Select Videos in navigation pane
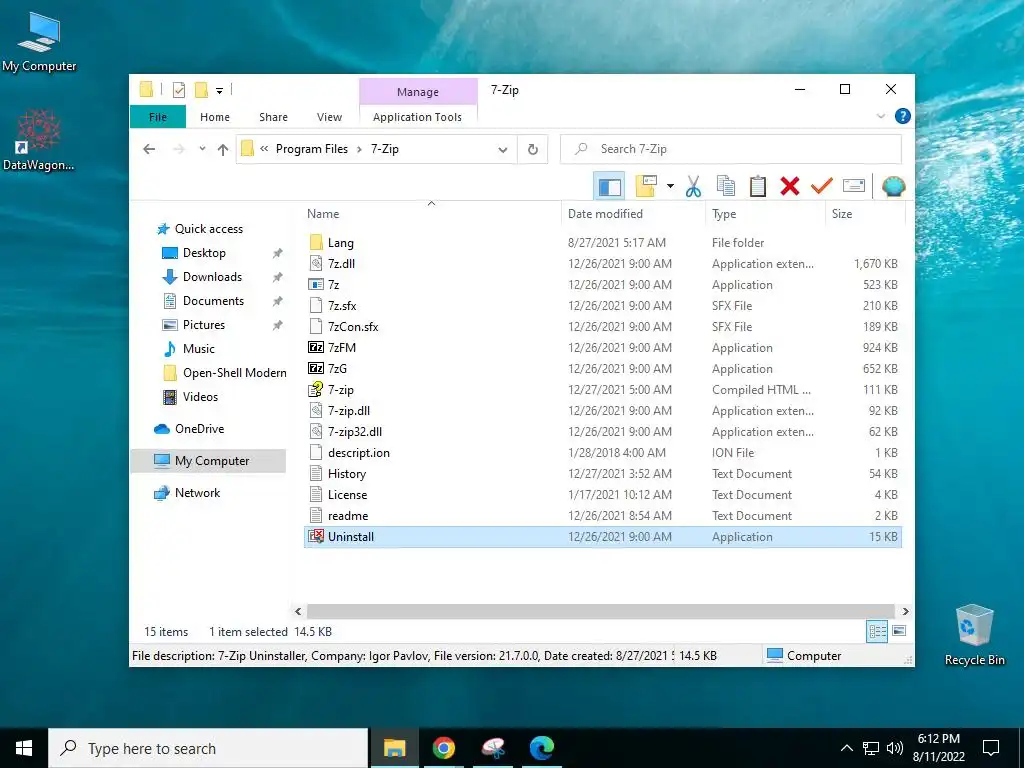1024x768 pixels. (x=200, y=397)
